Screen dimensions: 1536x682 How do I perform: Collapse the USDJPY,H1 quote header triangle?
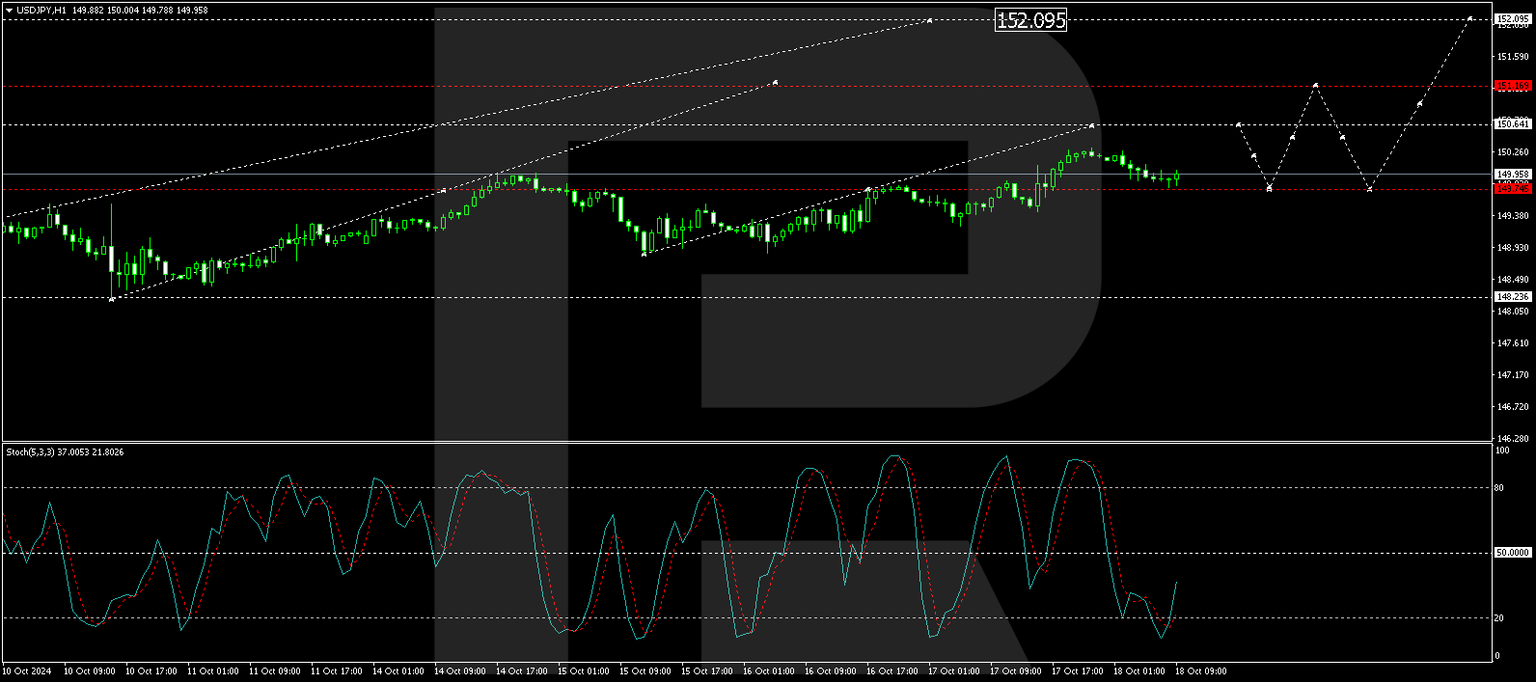[x=9, y=9]
